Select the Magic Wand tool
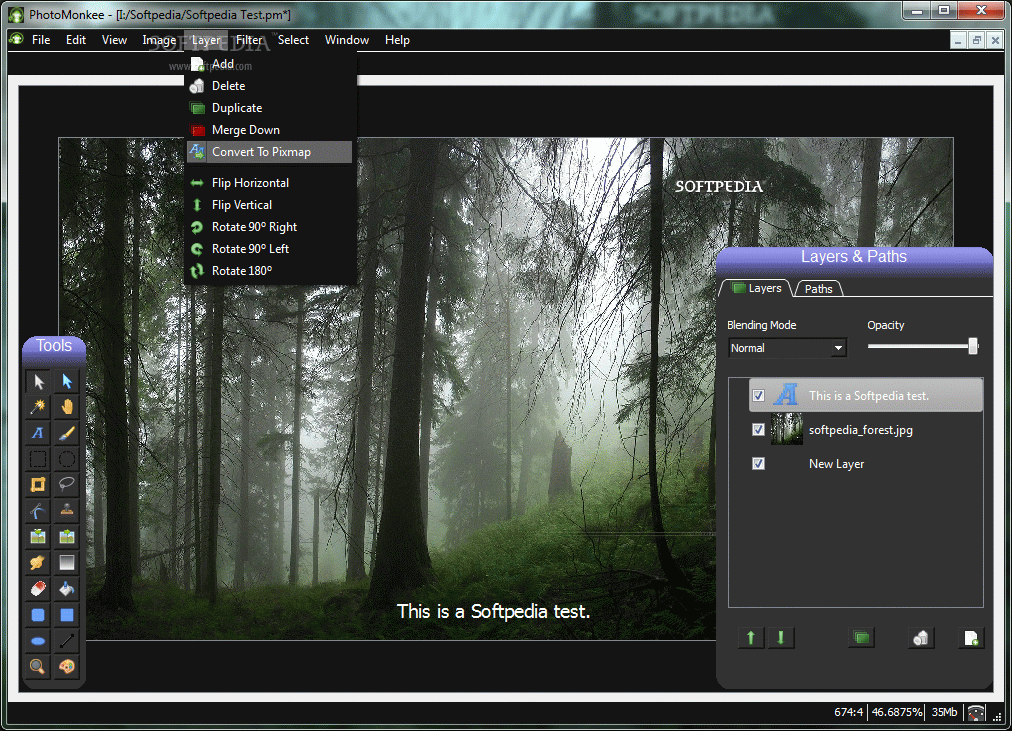This screenshot has height=731, width=1012. point(38,407)
